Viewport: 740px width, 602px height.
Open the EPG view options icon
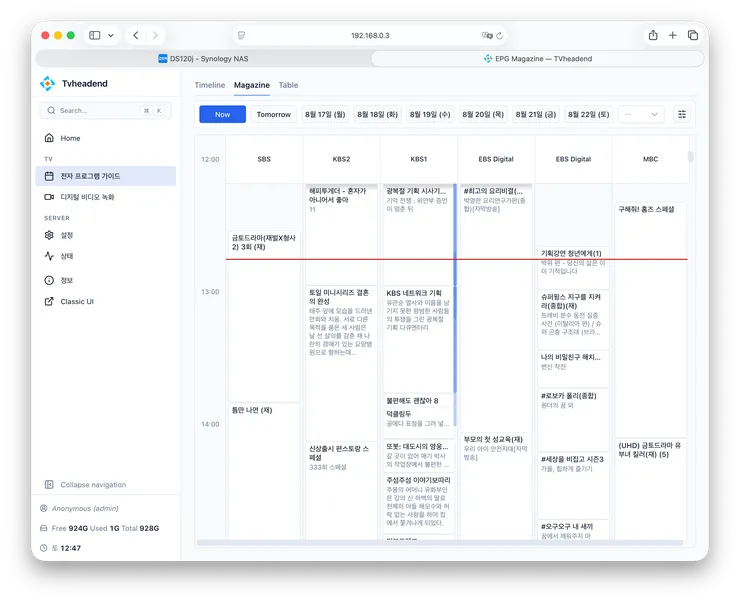click(x=682, y=114)
